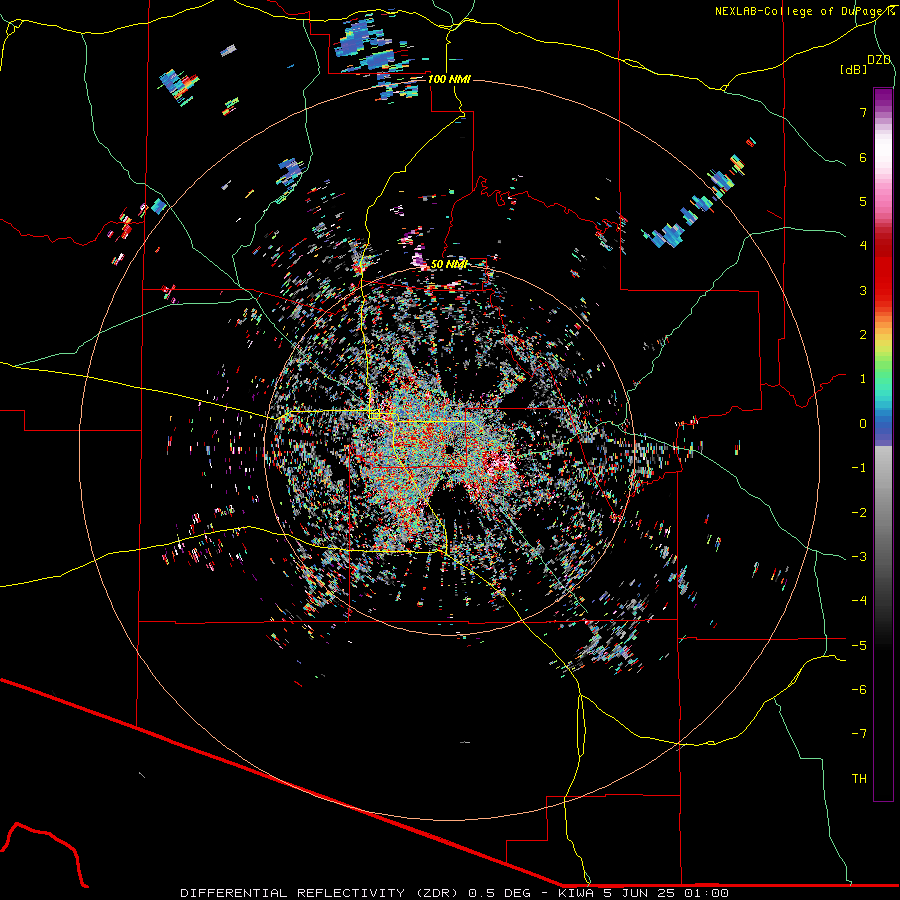900x900 pixels.
Task: Click the -5 value on the ZDR scale
Action: pos(859,646)
